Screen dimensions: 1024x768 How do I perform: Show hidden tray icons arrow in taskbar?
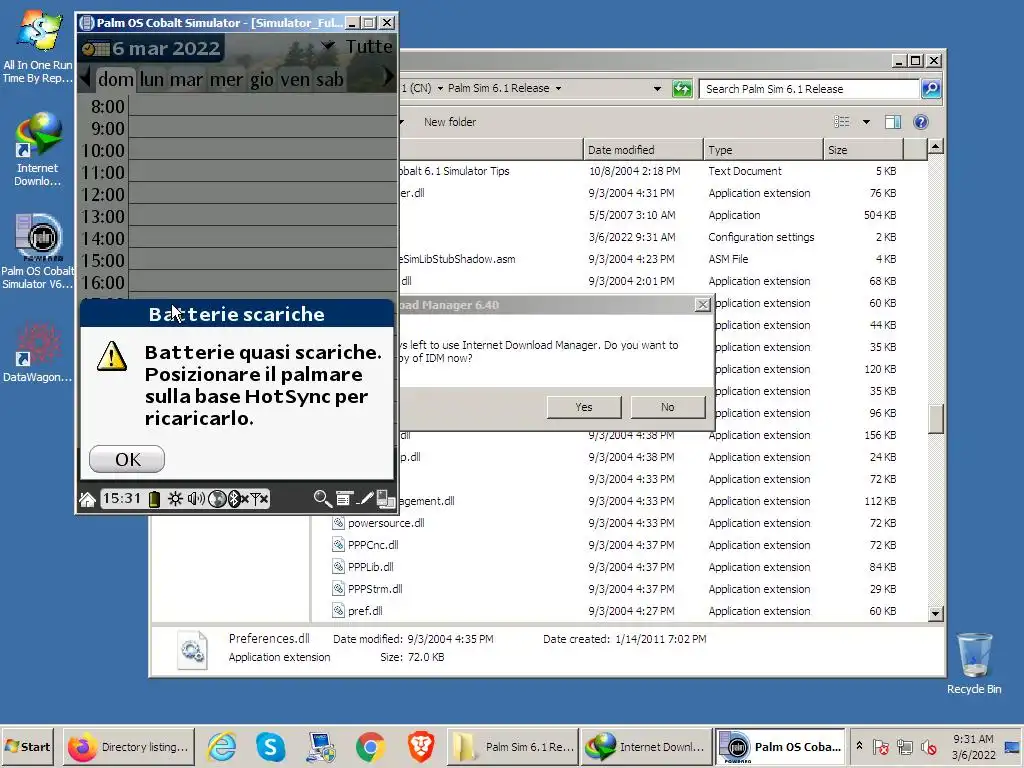[859, 745]
